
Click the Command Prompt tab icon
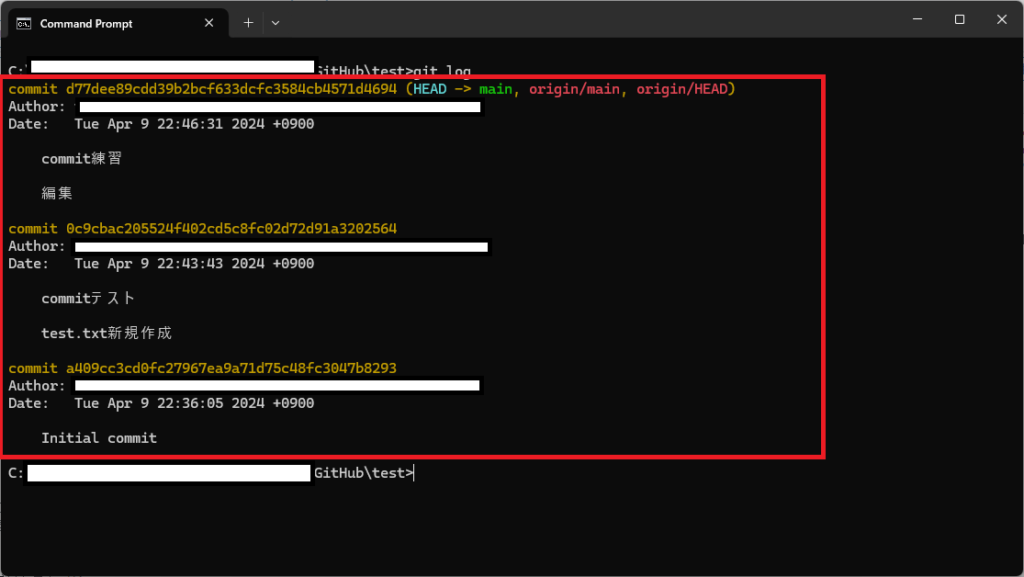[24, 23]
